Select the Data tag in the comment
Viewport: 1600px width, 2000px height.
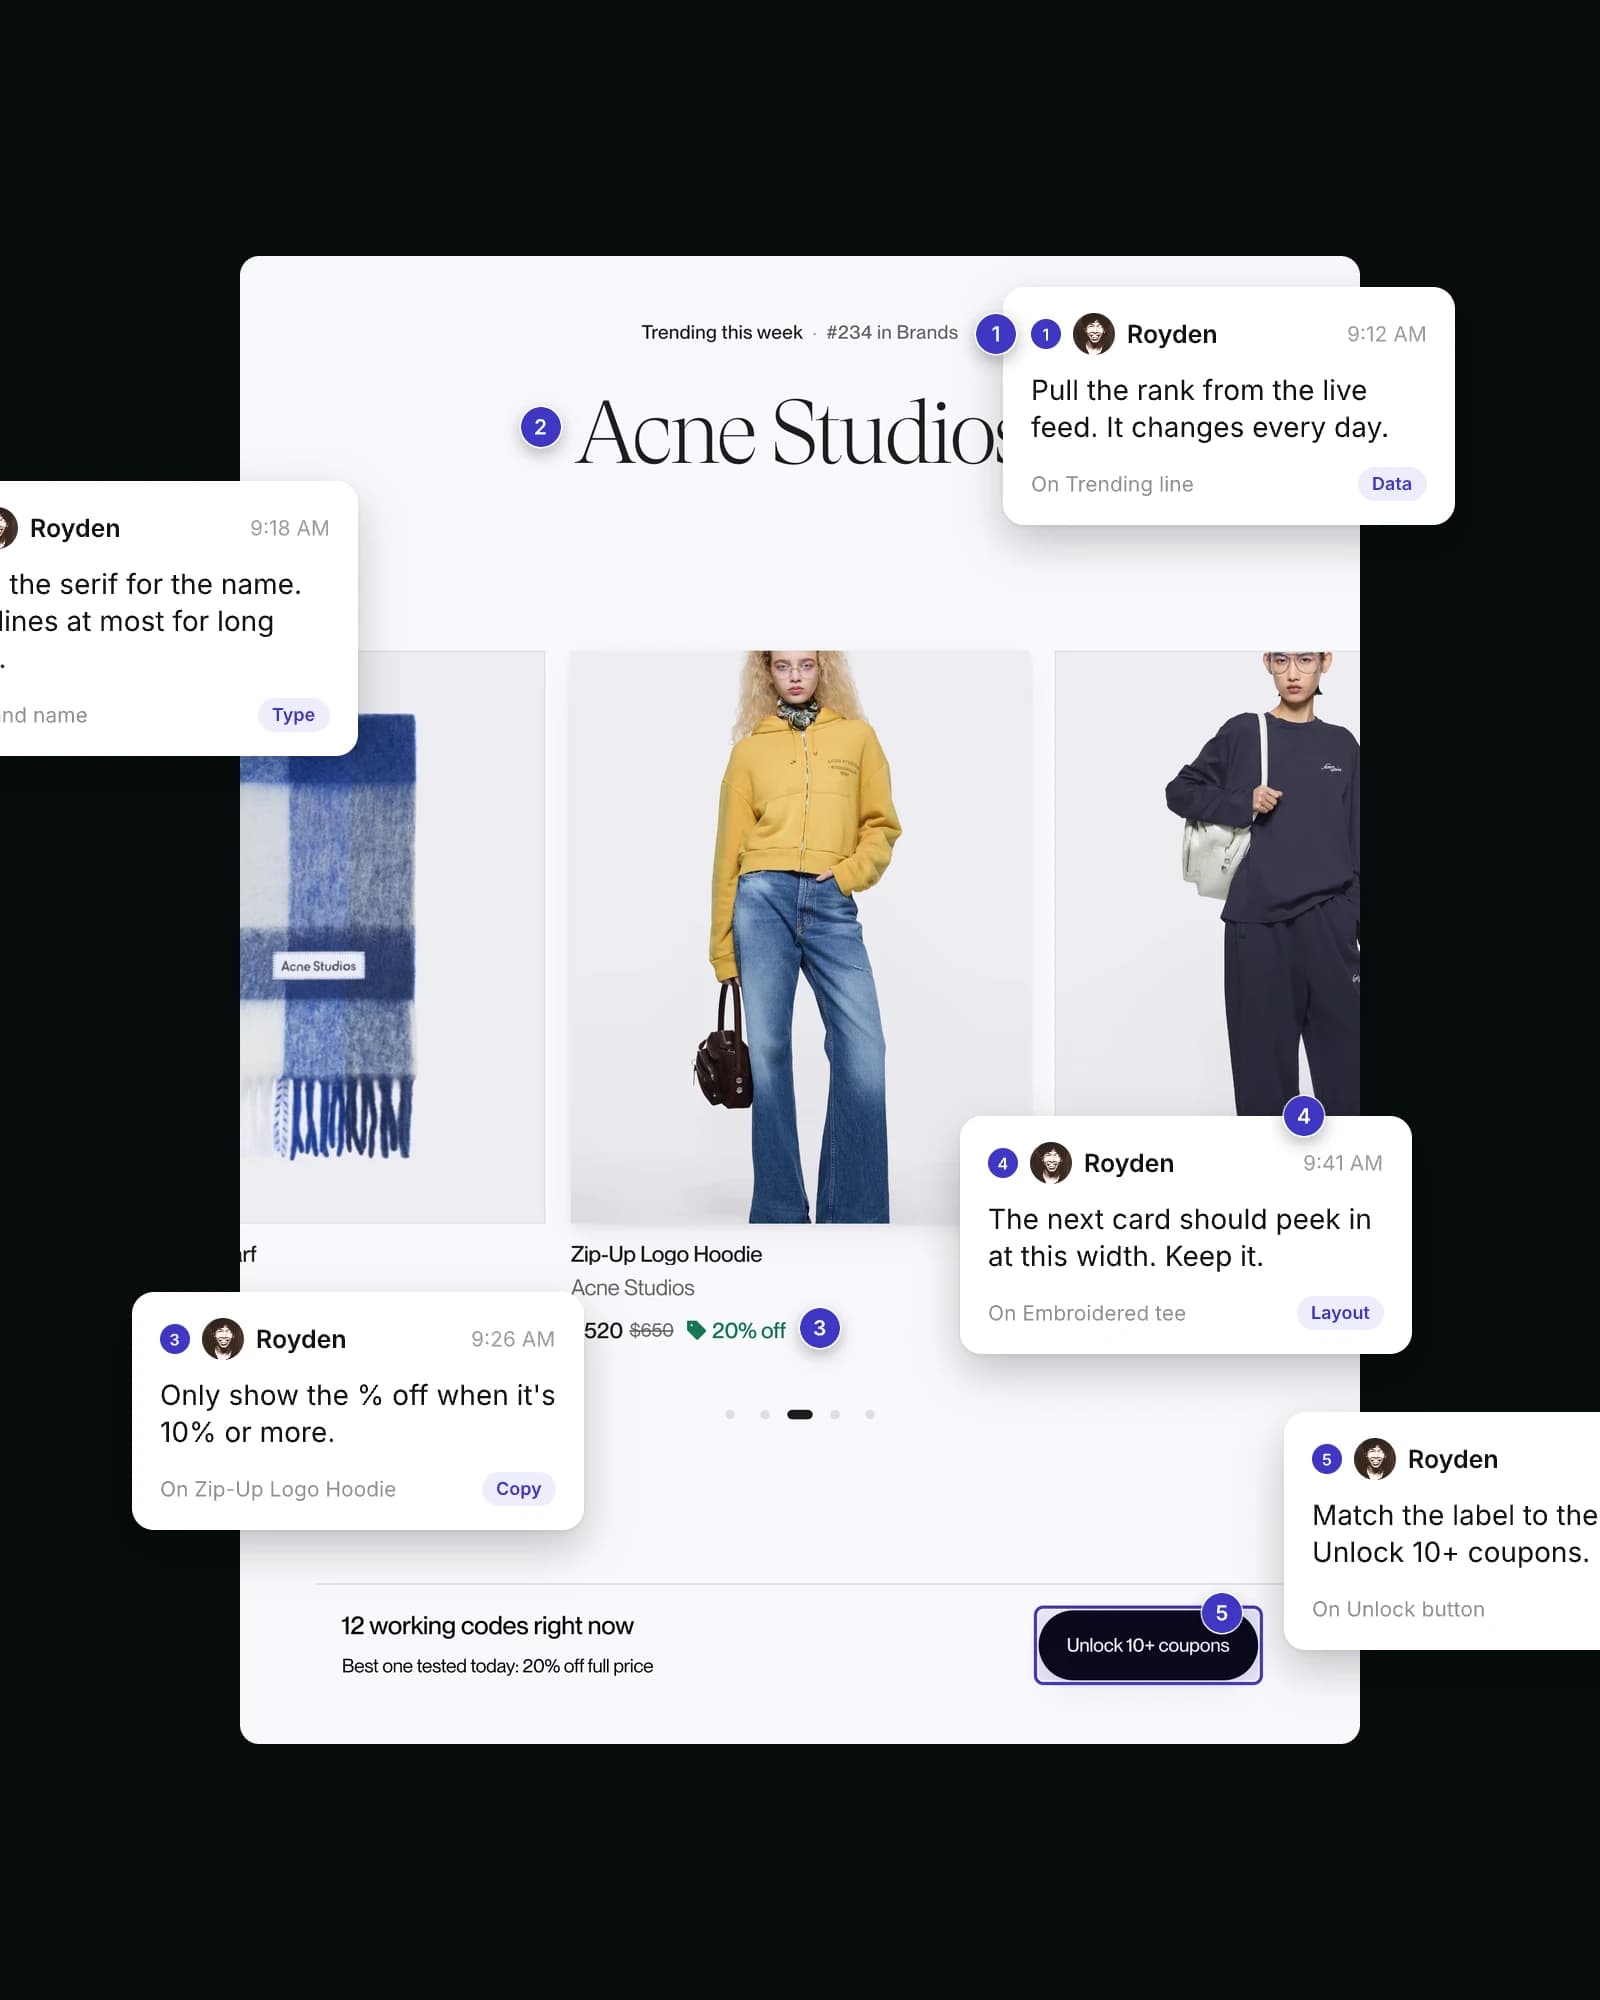pos(1392,484)
